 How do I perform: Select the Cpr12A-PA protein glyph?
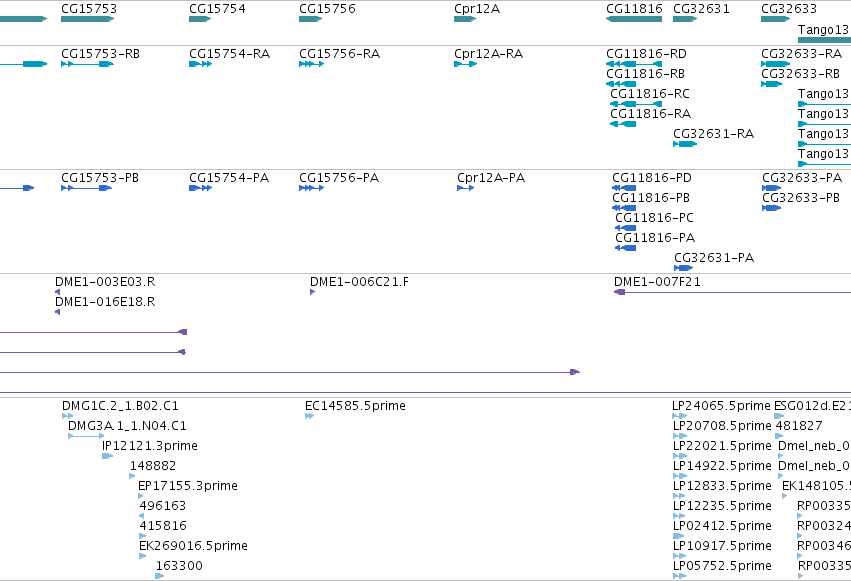(x=466, y=188)
